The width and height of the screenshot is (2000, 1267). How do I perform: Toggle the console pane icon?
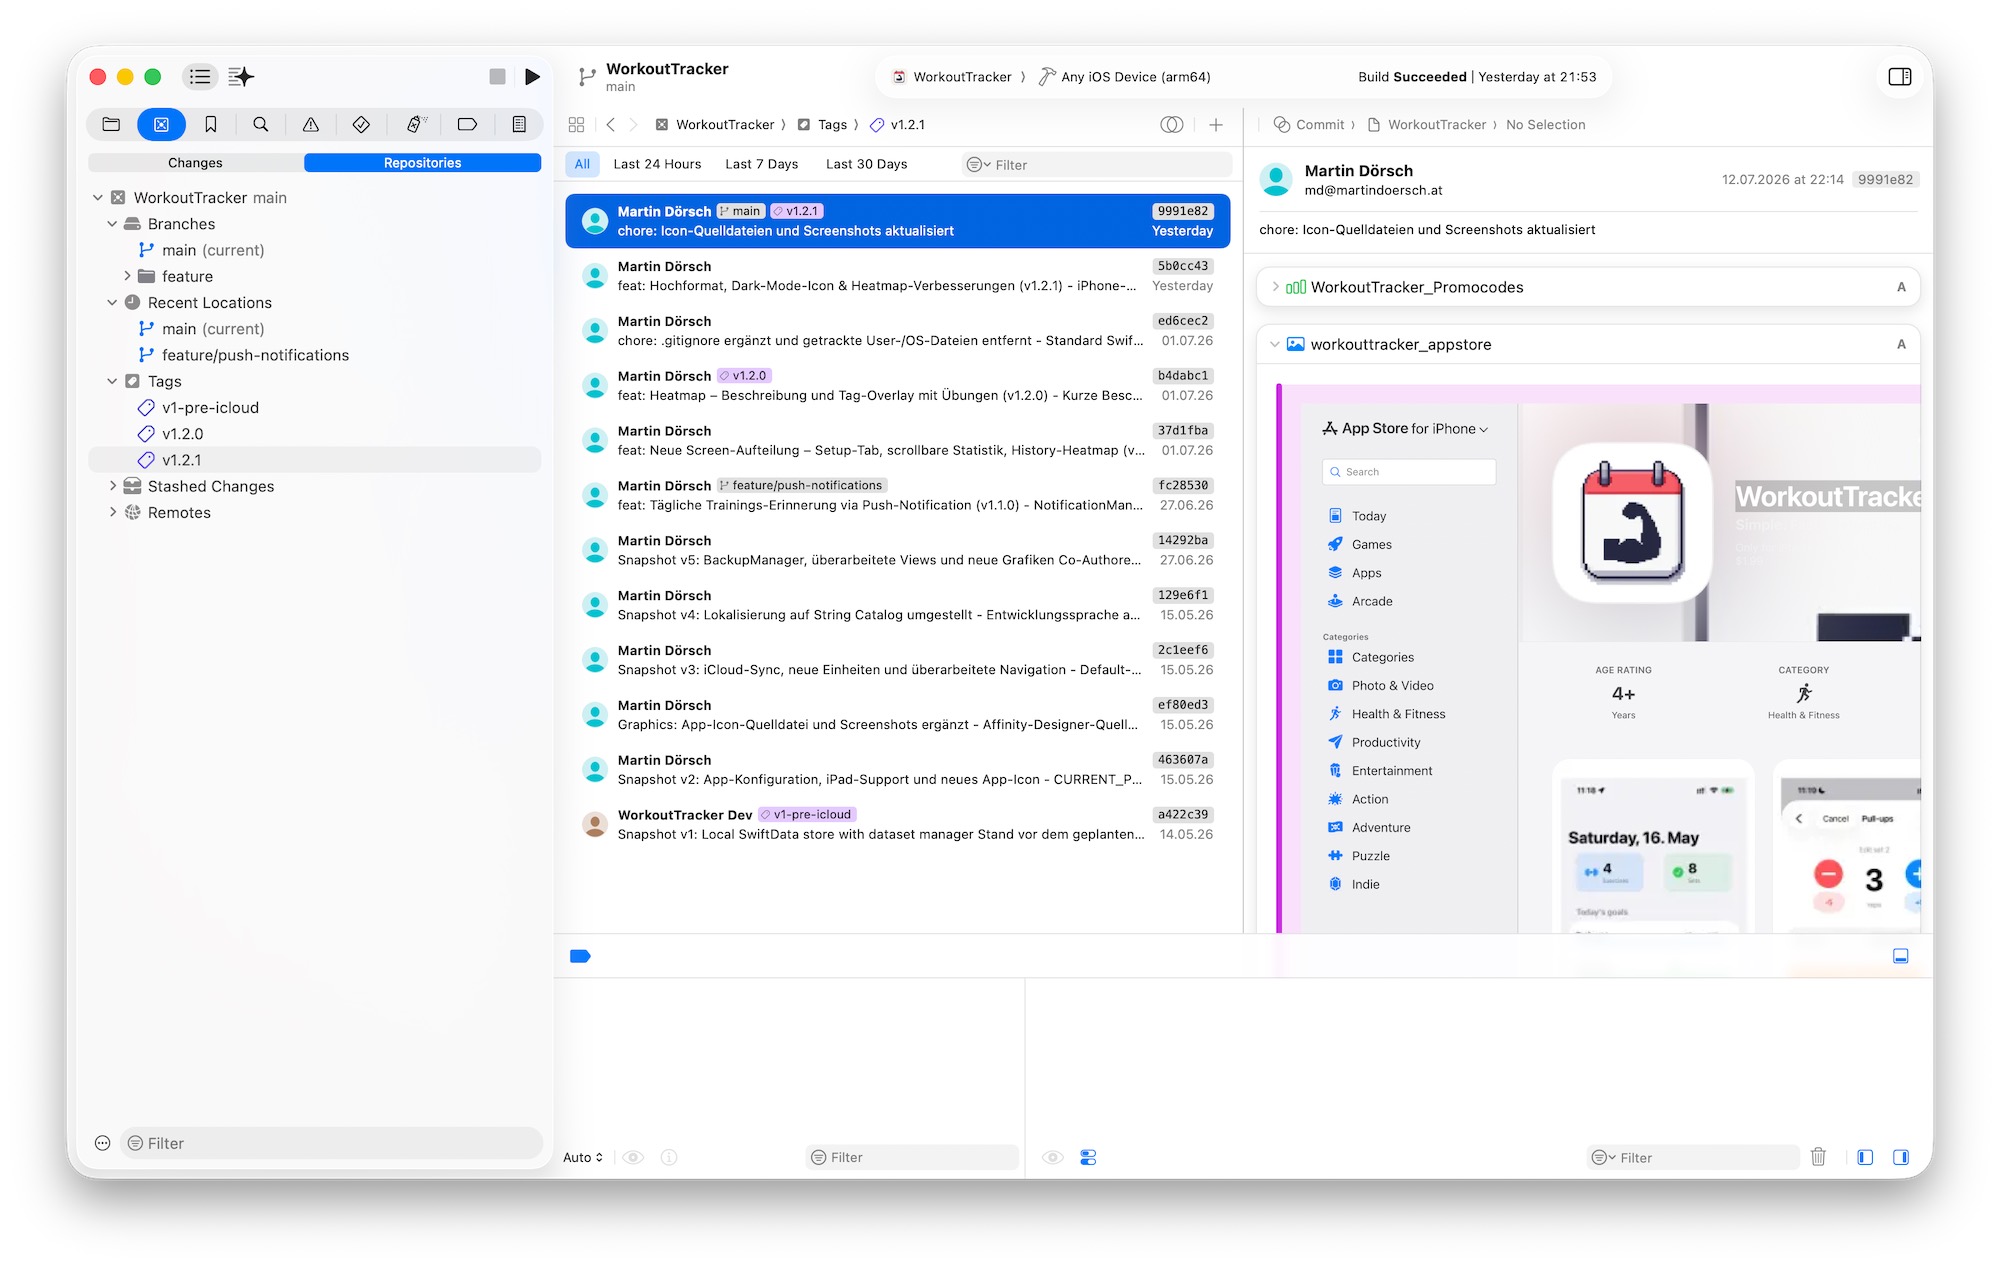tap(1901, 1157)
